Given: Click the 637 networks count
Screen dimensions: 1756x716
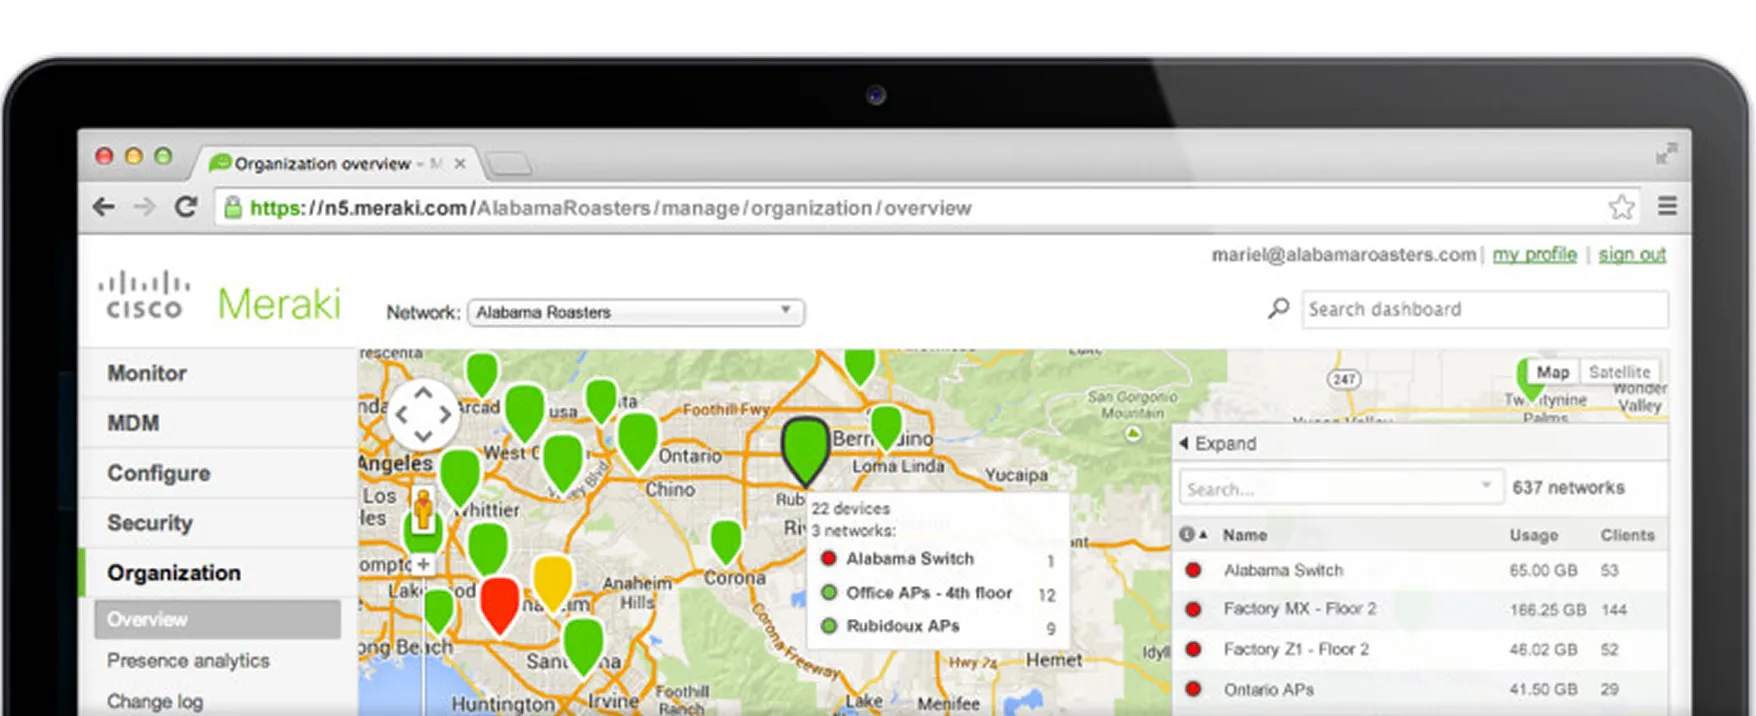Looking at the screenshot, I should coord(1568,487).
